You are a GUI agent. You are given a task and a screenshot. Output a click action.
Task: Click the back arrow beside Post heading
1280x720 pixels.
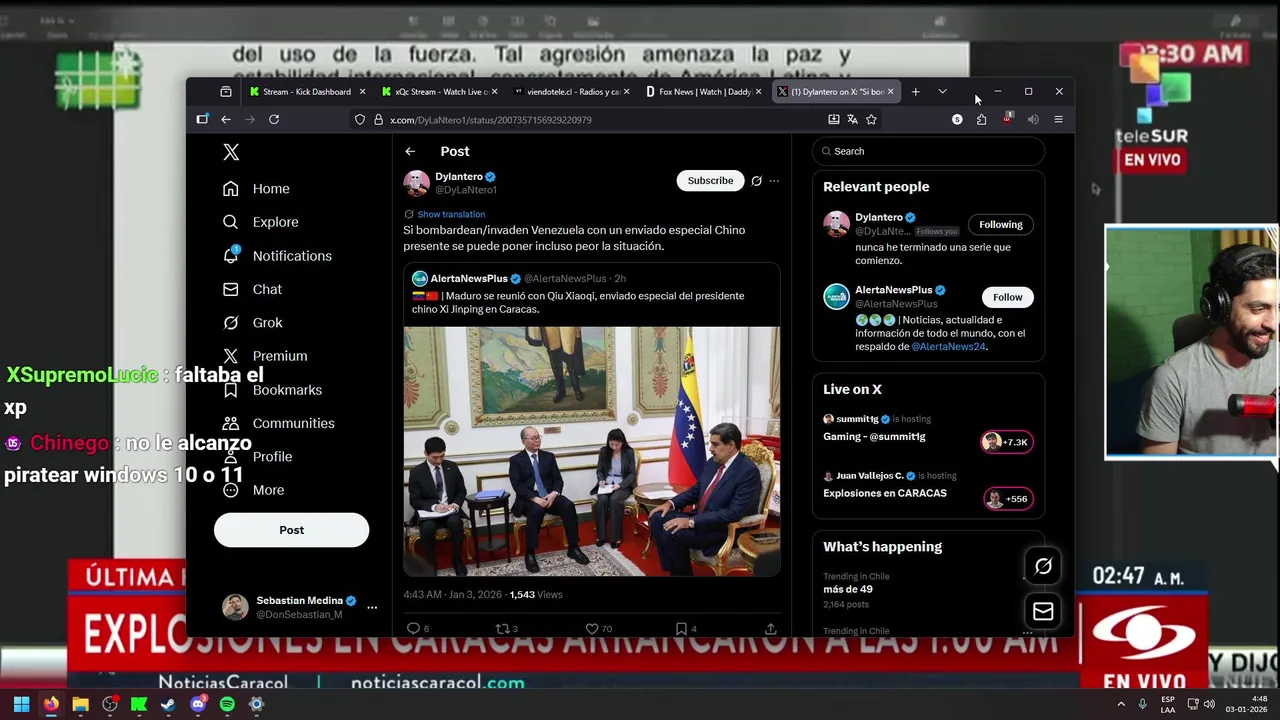[x=410, y=151]
